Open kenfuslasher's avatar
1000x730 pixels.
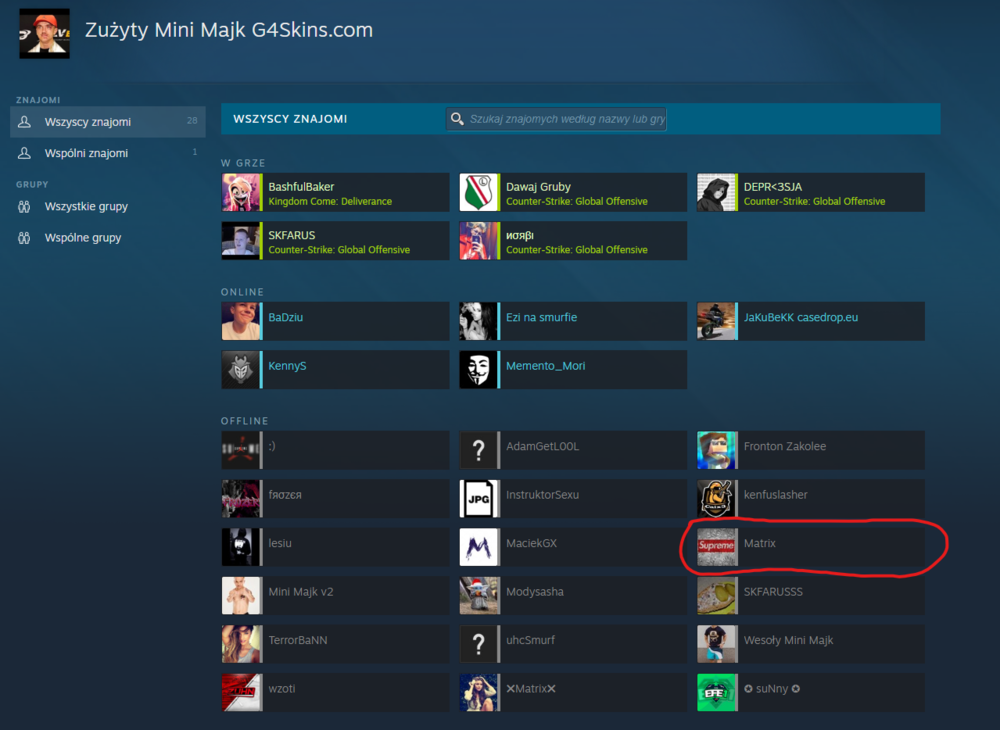(x=716, y=499)
